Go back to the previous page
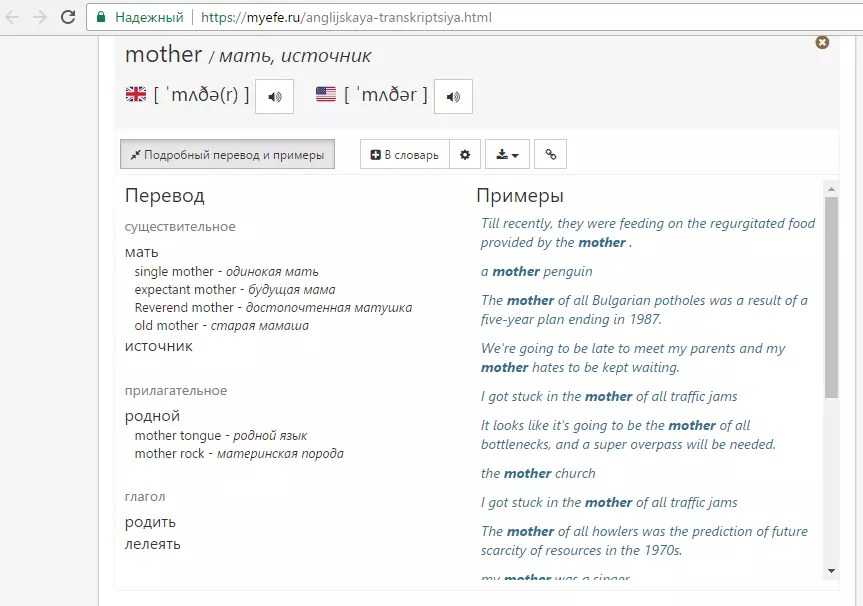 point(14,17)
